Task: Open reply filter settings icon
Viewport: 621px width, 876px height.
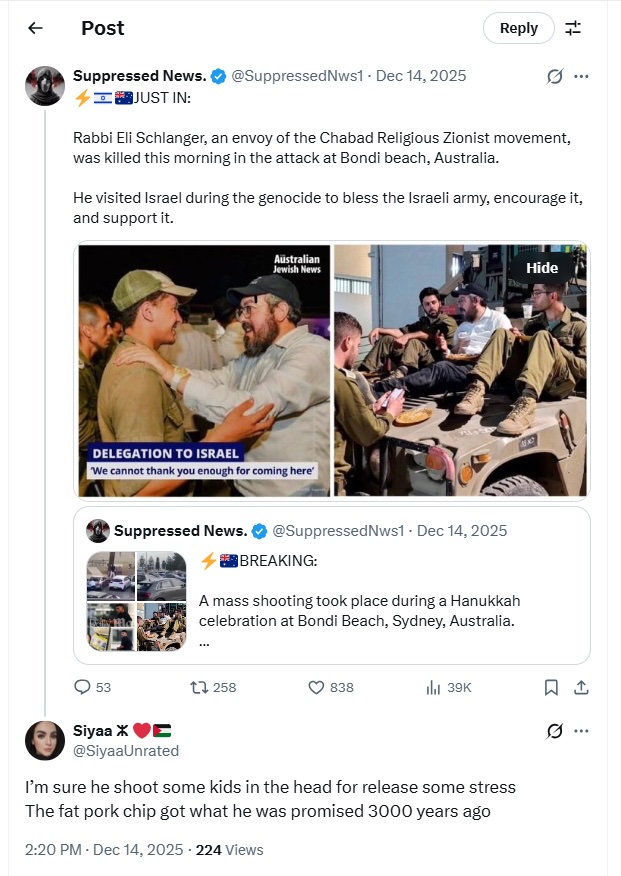Action: 573,28
